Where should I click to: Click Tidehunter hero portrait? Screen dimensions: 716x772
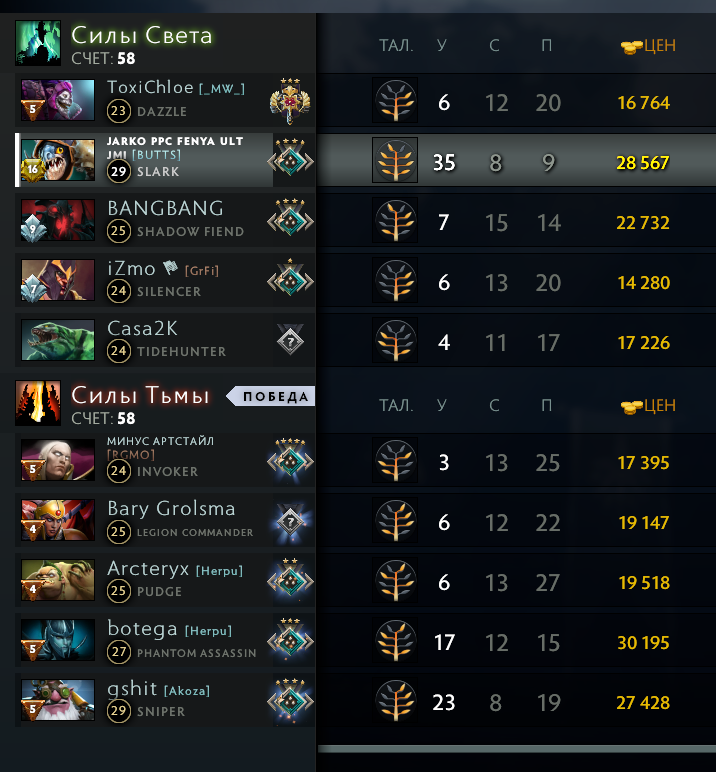pyautogui.click(x=58, y=340)
